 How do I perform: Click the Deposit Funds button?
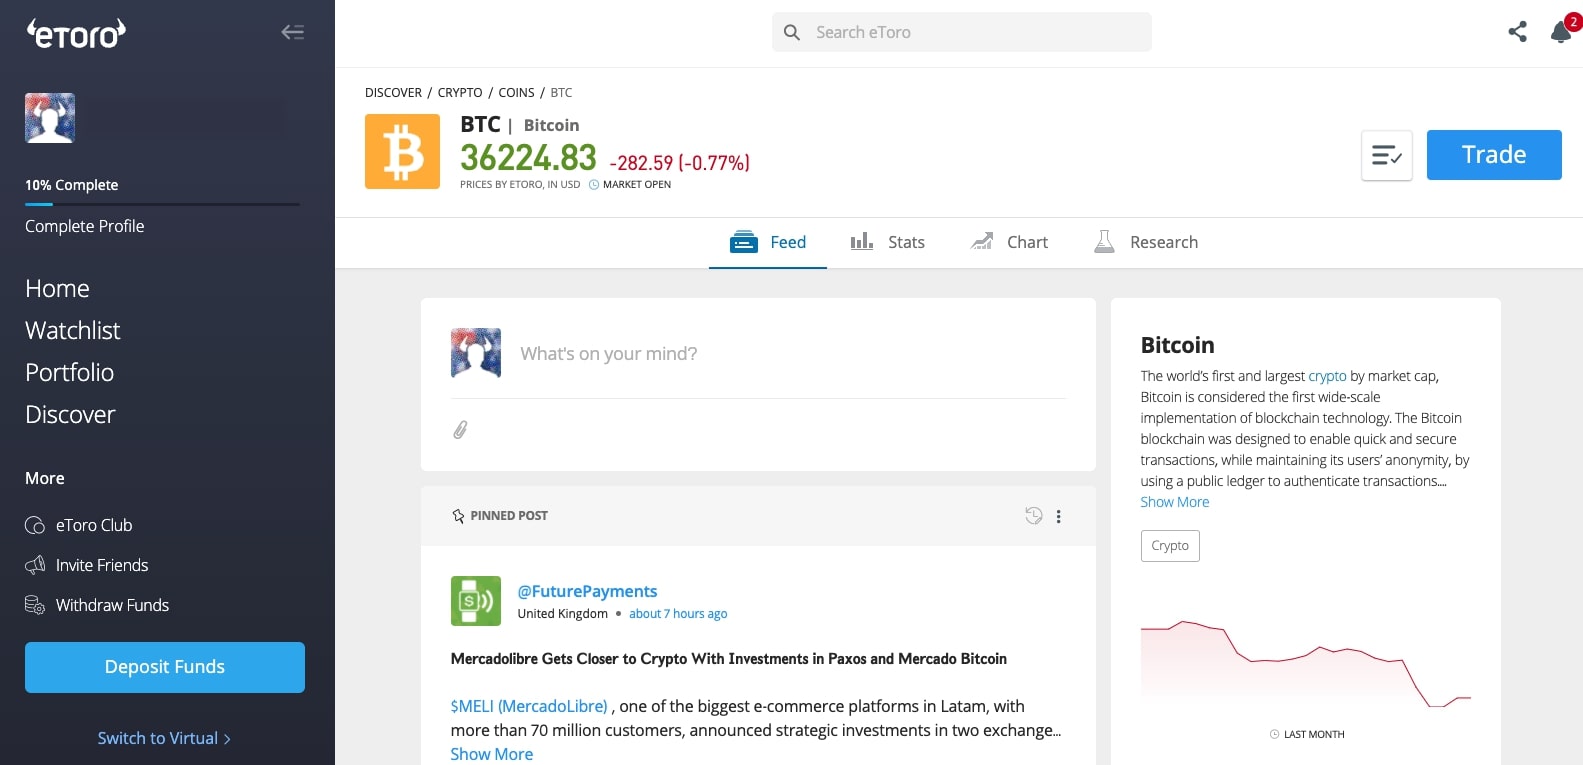(x=165, y=667)
